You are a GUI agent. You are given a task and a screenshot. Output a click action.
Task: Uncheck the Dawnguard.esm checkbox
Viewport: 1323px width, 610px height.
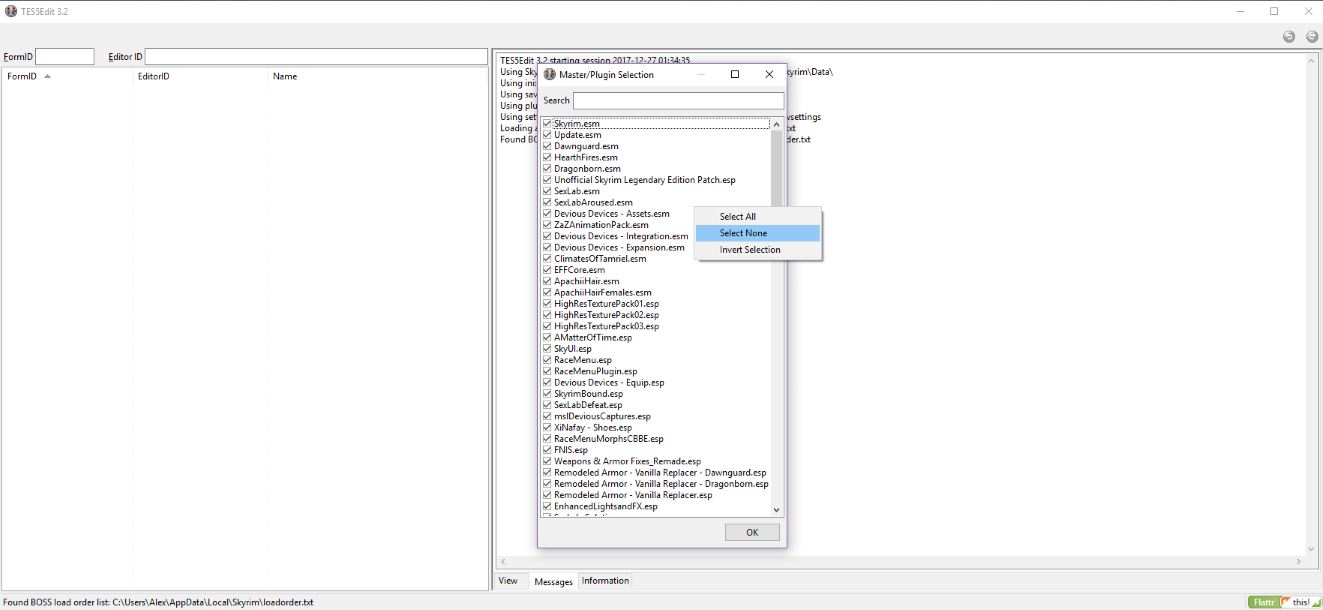[x=547, y=146]
